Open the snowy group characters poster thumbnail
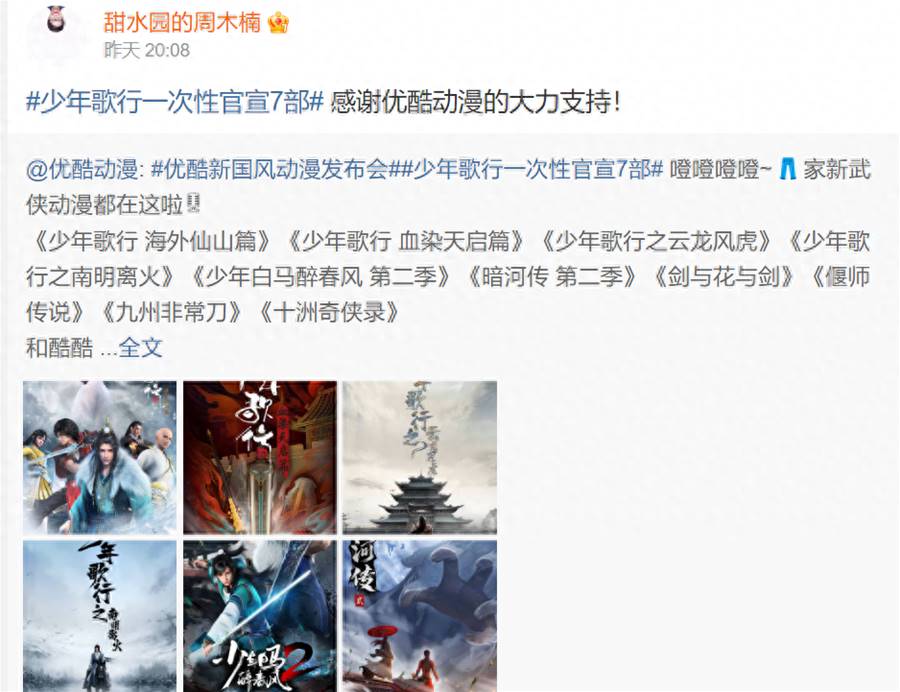The image size is (900, 692). click(x=100, y=457)
